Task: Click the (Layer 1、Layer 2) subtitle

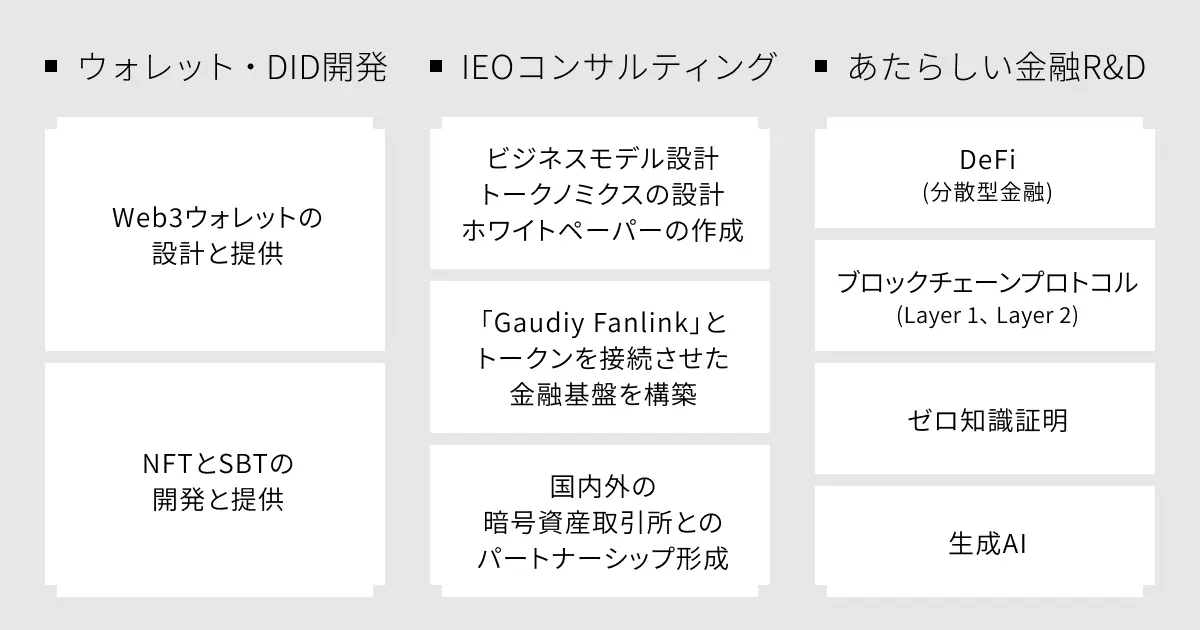Action: point(987,316)
